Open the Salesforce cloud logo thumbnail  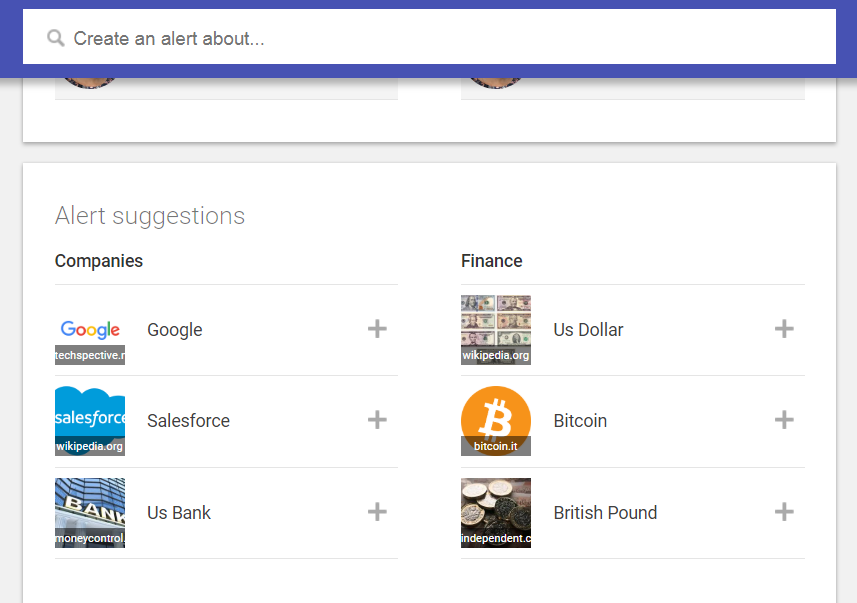pyautogui.click(x=90, y=421)
